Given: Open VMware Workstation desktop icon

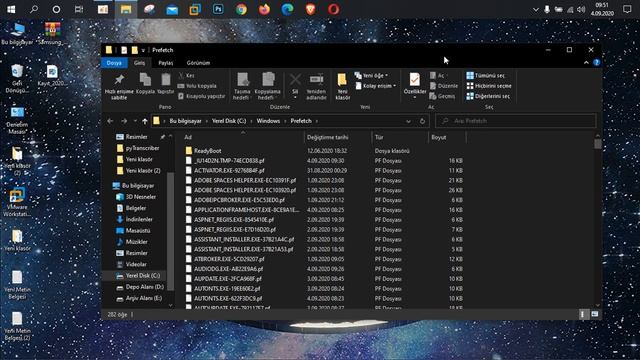Looking at the screenshot, I should click(x=17, y=202).
